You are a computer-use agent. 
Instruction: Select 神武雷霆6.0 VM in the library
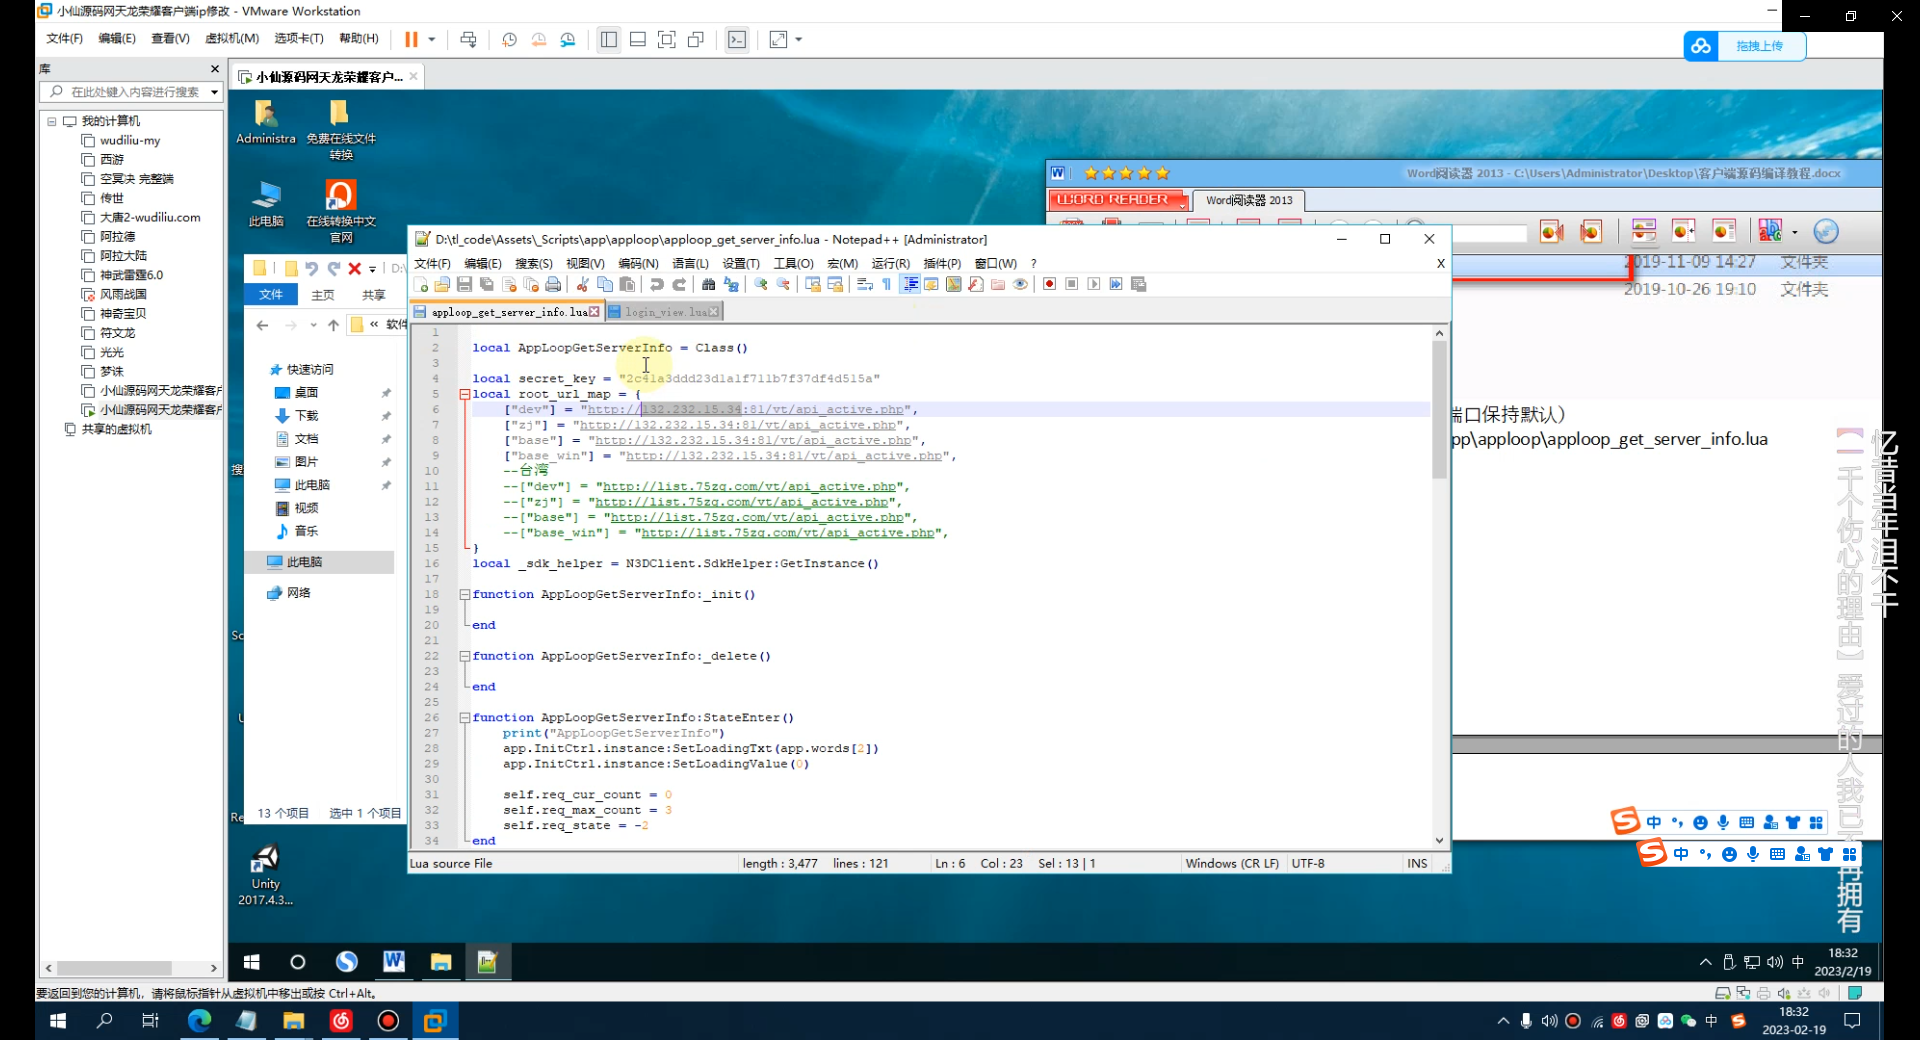[x=130, y=275]
